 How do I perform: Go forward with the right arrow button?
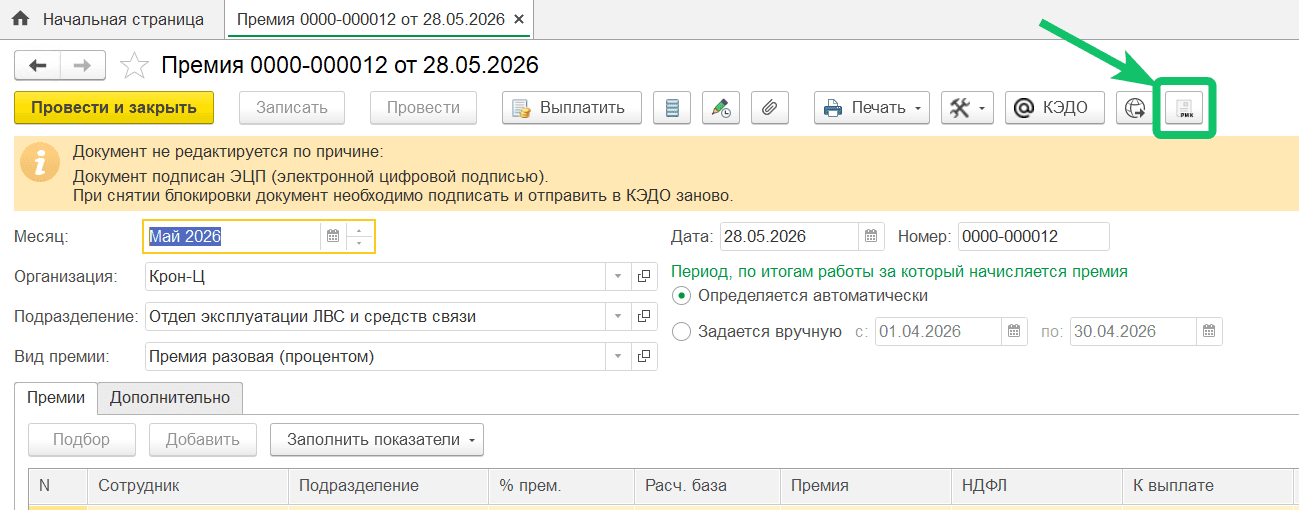point(83,66)
